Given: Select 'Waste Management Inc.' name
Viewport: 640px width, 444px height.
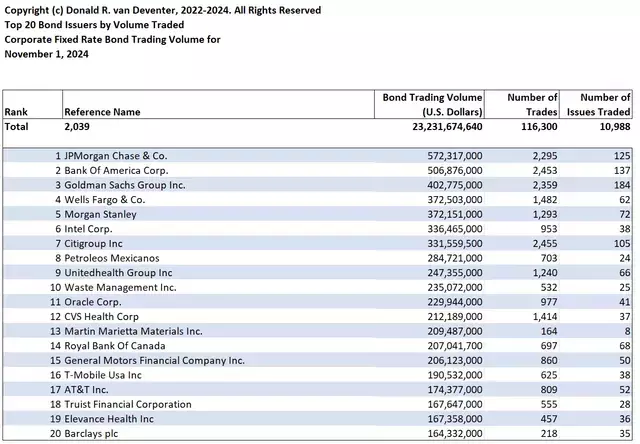Looking at the screenshot, I should 120,288.
